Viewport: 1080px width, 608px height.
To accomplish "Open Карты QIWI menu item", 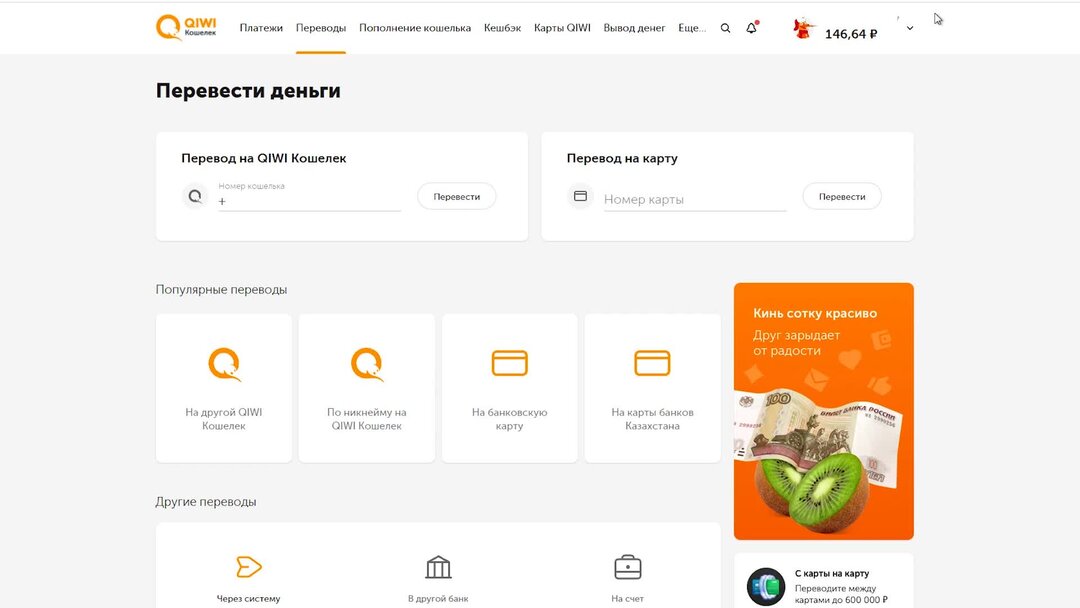I will (x=562, y=28).
